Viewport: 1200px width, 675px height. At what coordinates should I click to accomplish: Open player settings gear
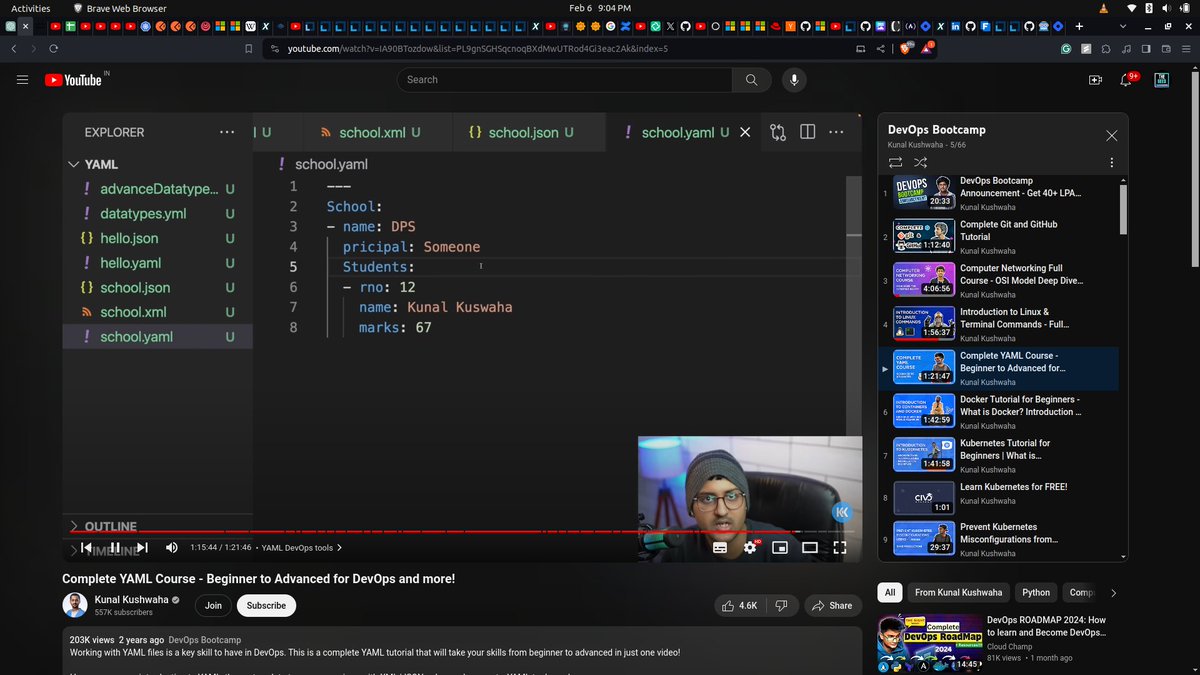tap(750, 547)
